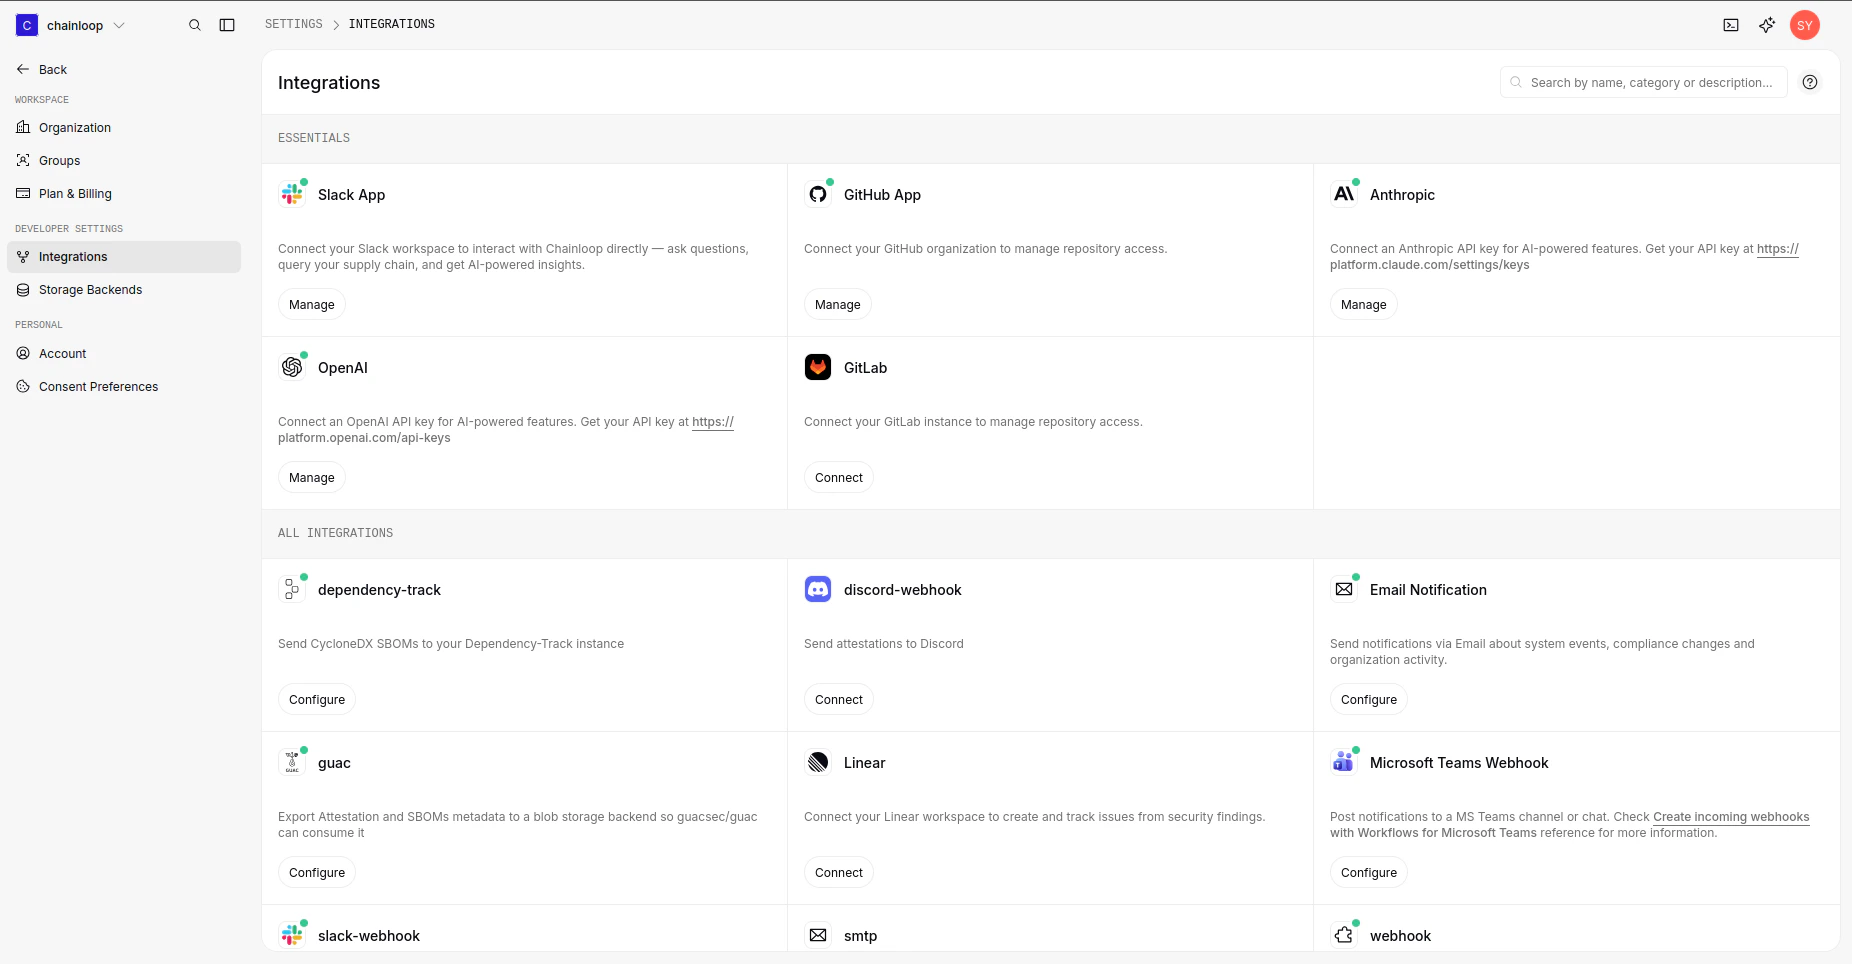Click the Plan & Billing card icon

tap(23, 193)
